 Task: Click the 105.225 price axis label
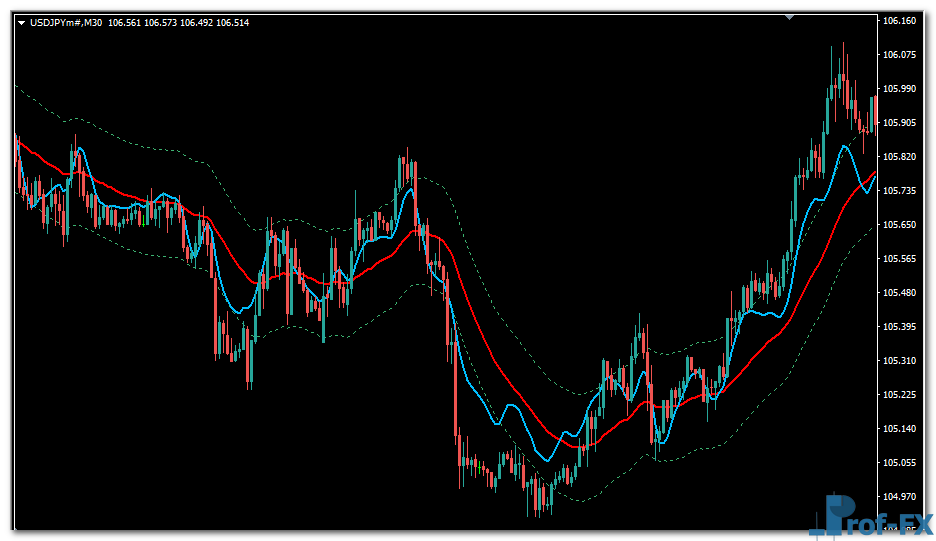click(x=901, y=395)
